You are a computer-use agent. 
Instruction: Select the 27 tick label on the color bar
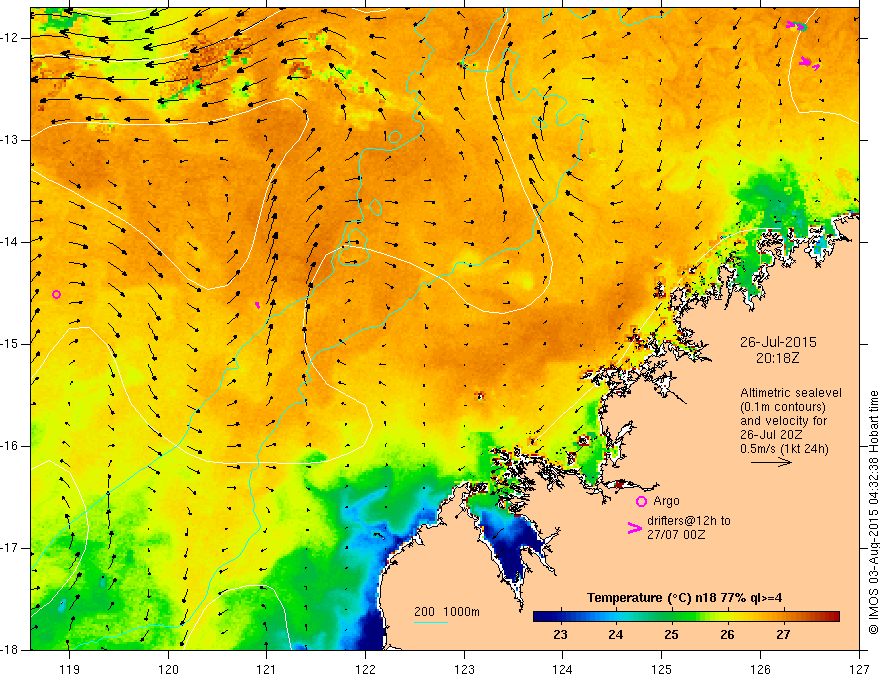tap(783, 635)
